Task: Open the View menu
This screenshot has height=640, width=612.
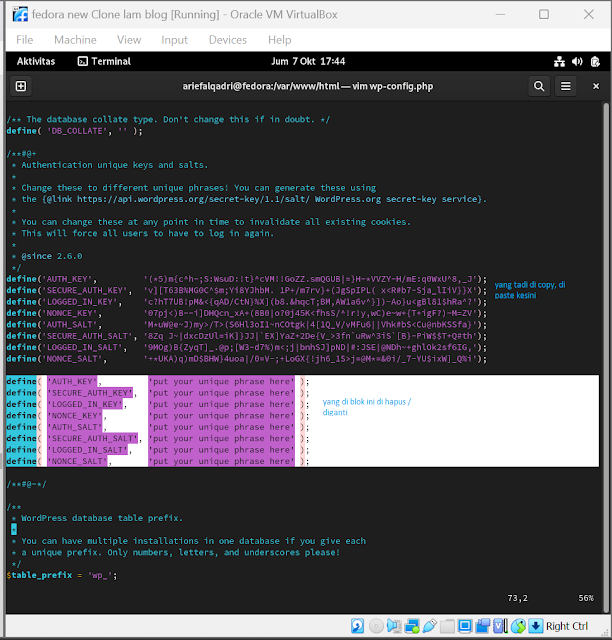Action: [129, 40]
